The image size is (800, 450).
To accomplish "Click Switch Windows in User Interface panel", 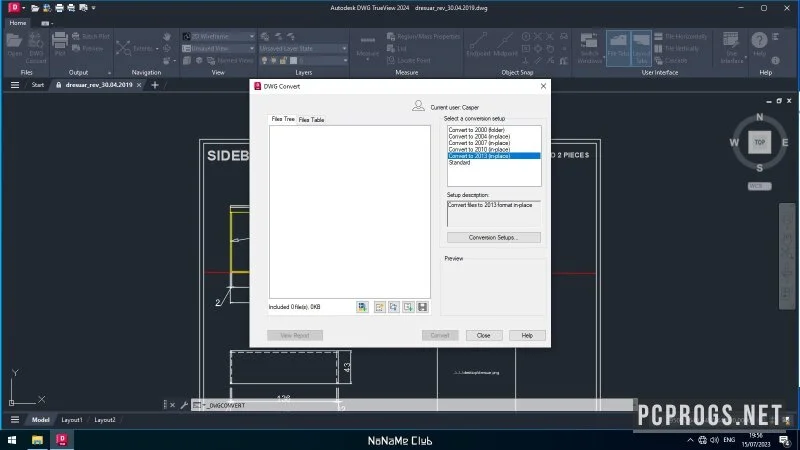I will (589, 48).
